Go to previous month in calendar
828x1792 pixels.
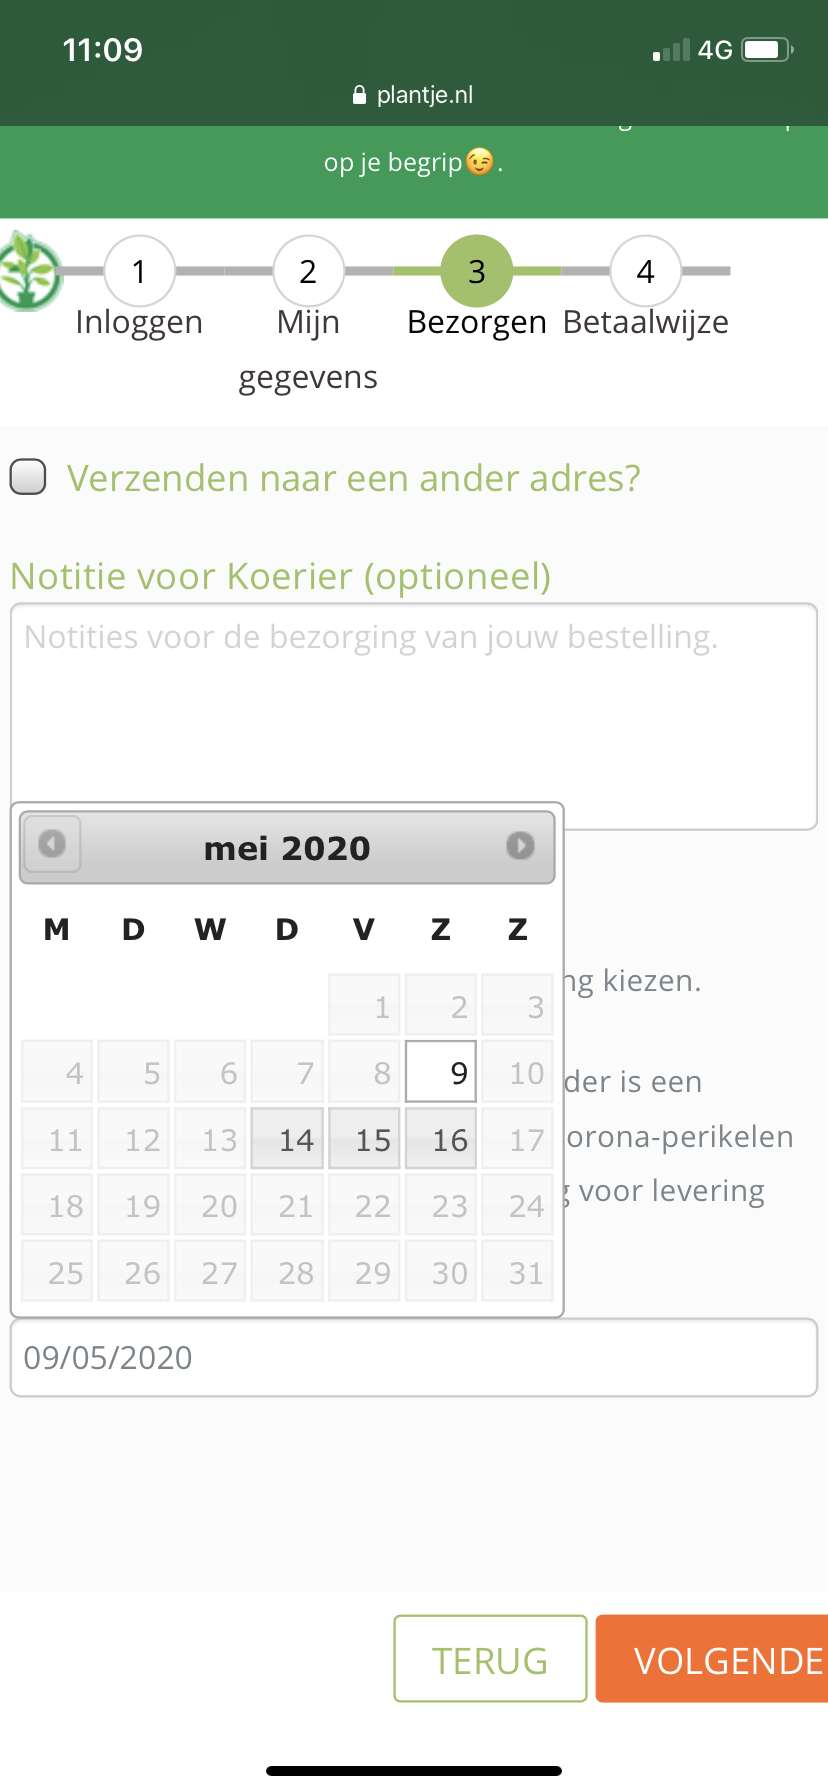point(52,844)
